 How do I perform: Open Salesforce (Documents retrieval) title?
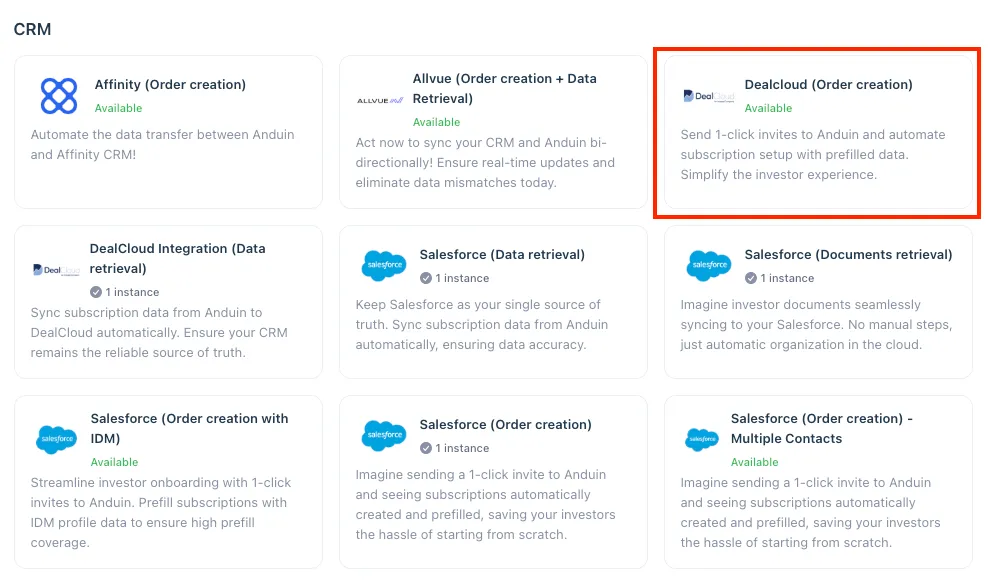click(849, 255)
